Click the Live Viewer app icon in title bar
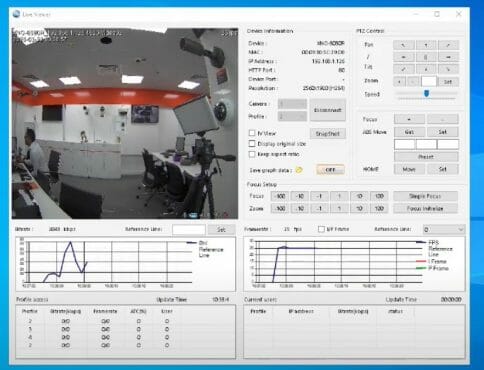The image size is (484, 370). click(16, 14)
